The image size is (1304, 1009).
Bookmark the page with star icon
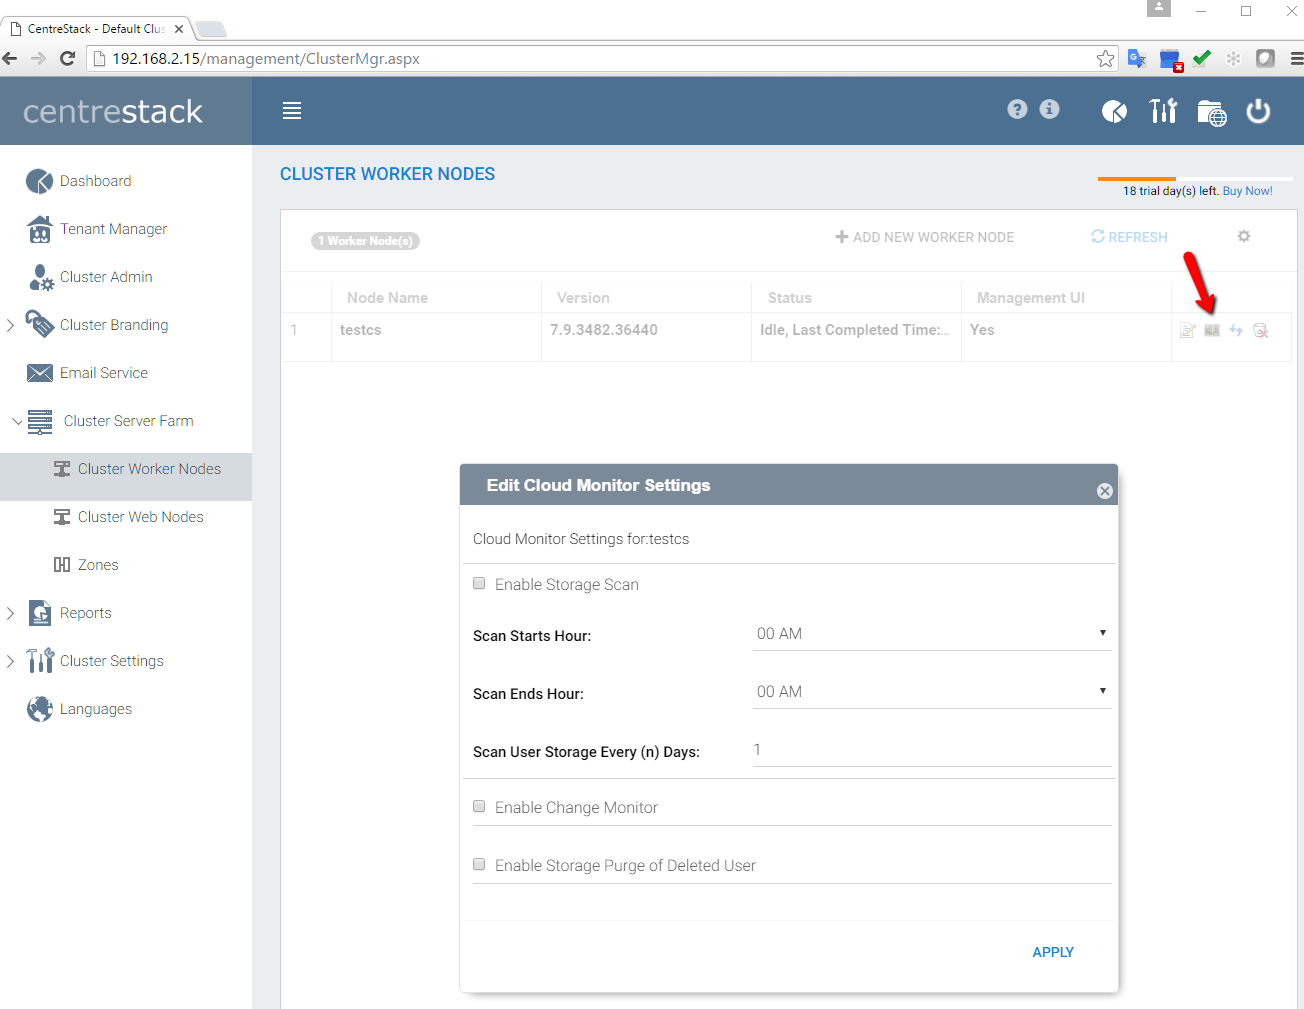click(x=1105, y=58)
